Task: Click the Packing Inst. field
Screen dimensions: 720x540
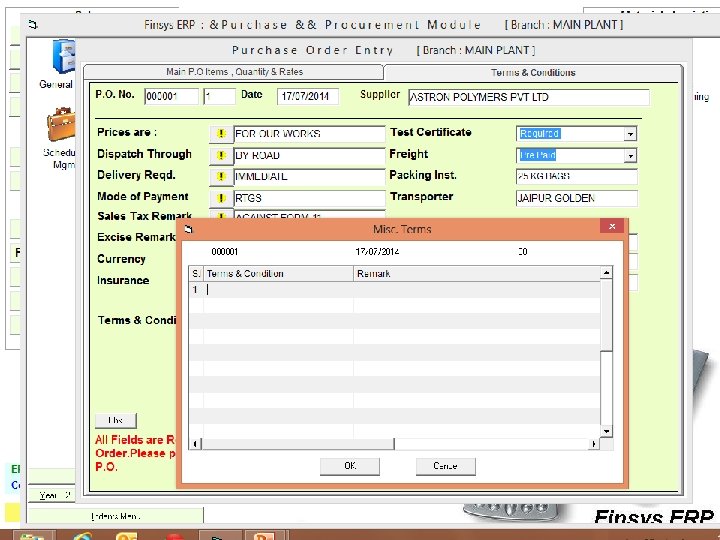Action: tap(577, 176)
